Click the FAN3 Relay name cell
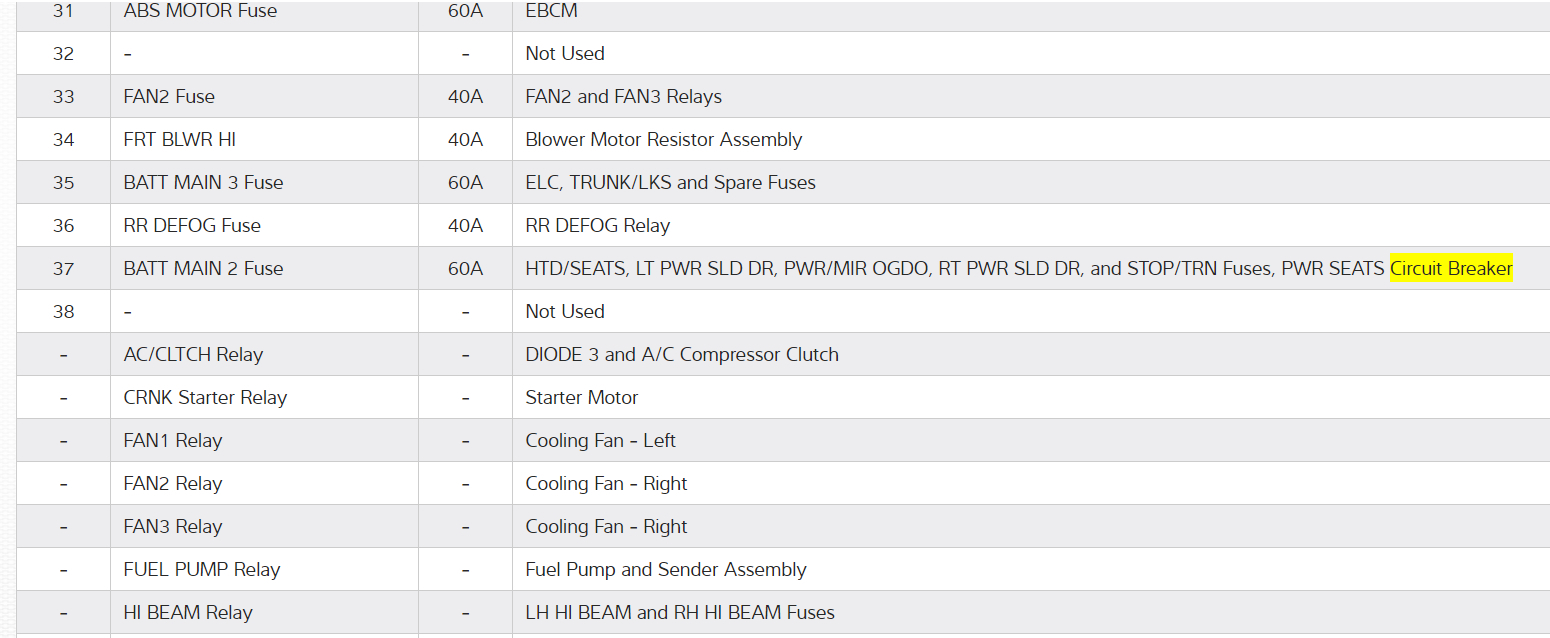This screenshot has width=1550, height=638. click(173, 527)
